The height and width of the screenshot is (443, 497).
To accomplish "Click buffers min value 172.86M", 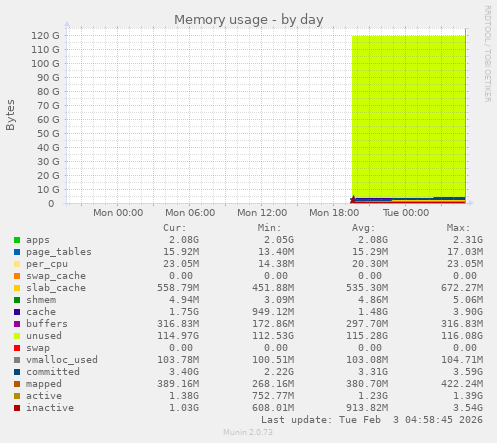I will click(273, 324).
